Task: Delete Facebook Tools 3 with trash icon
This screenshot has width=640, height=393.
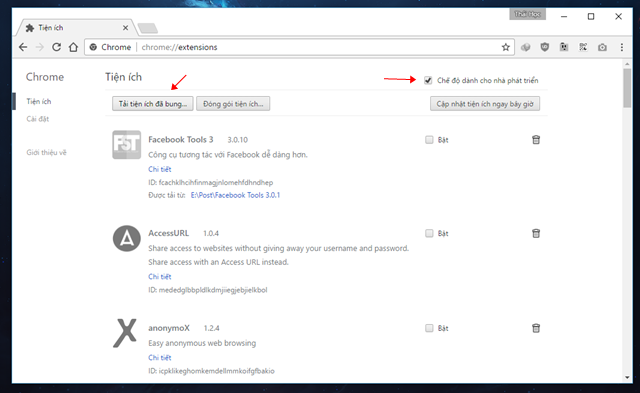Action: (536, 140)
